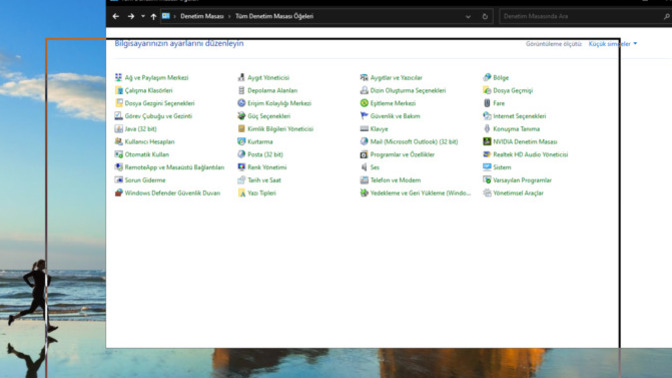
Task: Click Eşitleme Merkezi icon
Action: pyautogui.click(x=364, y=103)
